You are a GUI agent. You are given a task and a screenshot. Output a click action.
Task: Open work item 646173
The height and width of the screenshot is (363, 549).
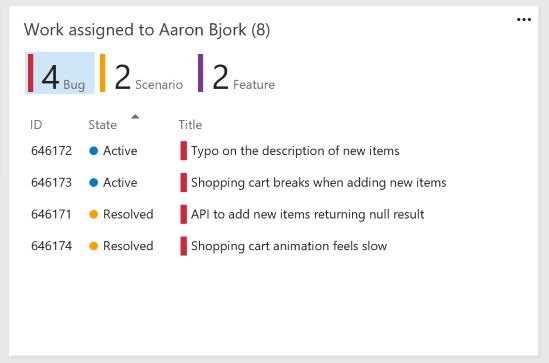tap(51, 182)
